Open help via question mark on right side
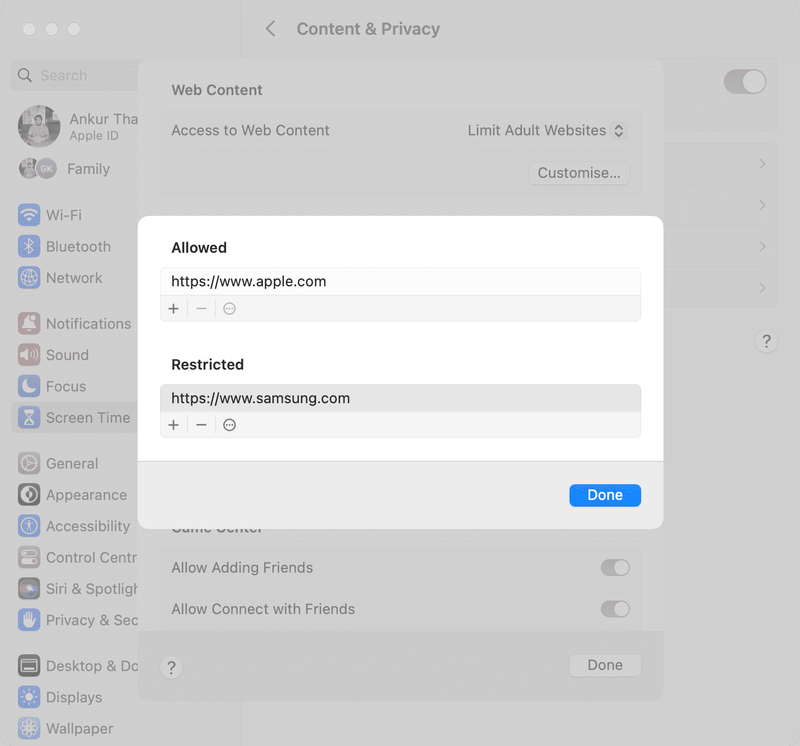 click(766, 341)
